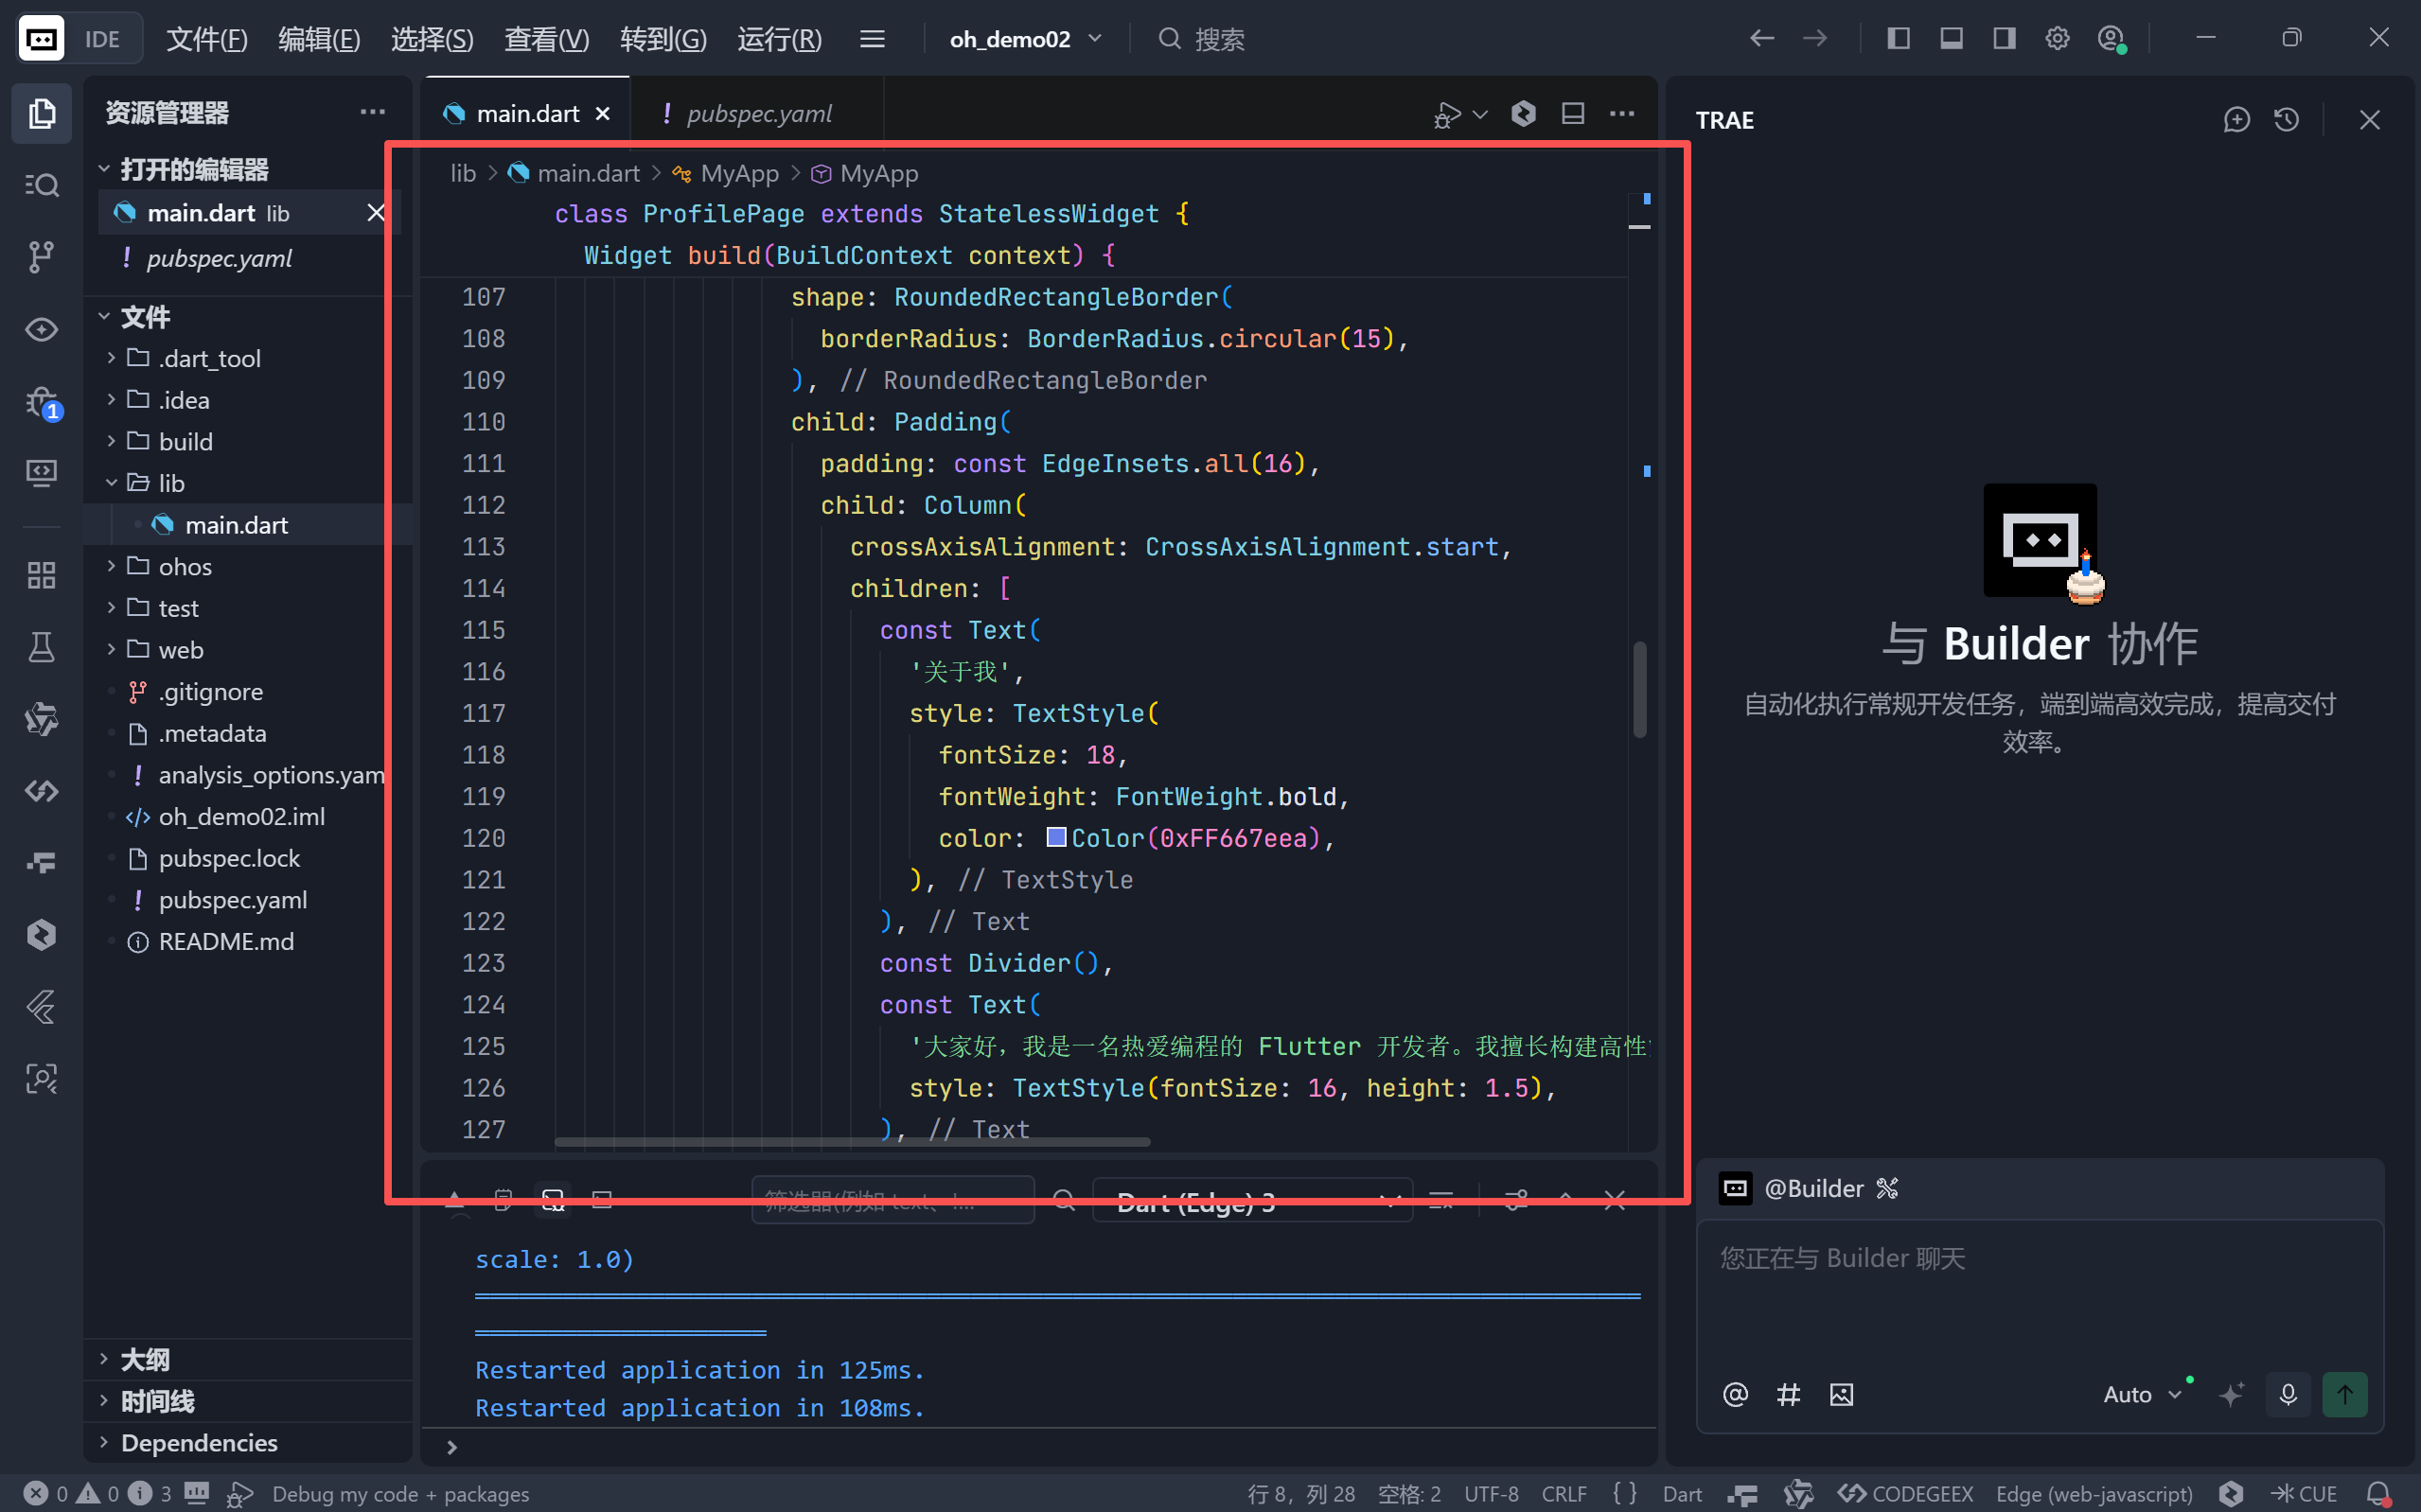Image resolution: width=2421 pixels, height=1512 pixels.
Task: Expand the 大纲 outline section
Action: (145, 1359)
